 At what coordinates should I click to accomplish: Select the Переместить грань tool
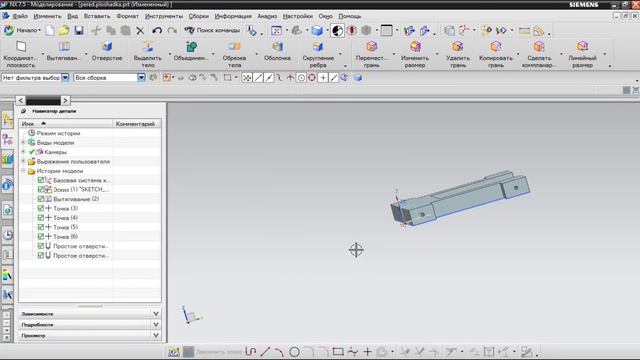[371, 54]
